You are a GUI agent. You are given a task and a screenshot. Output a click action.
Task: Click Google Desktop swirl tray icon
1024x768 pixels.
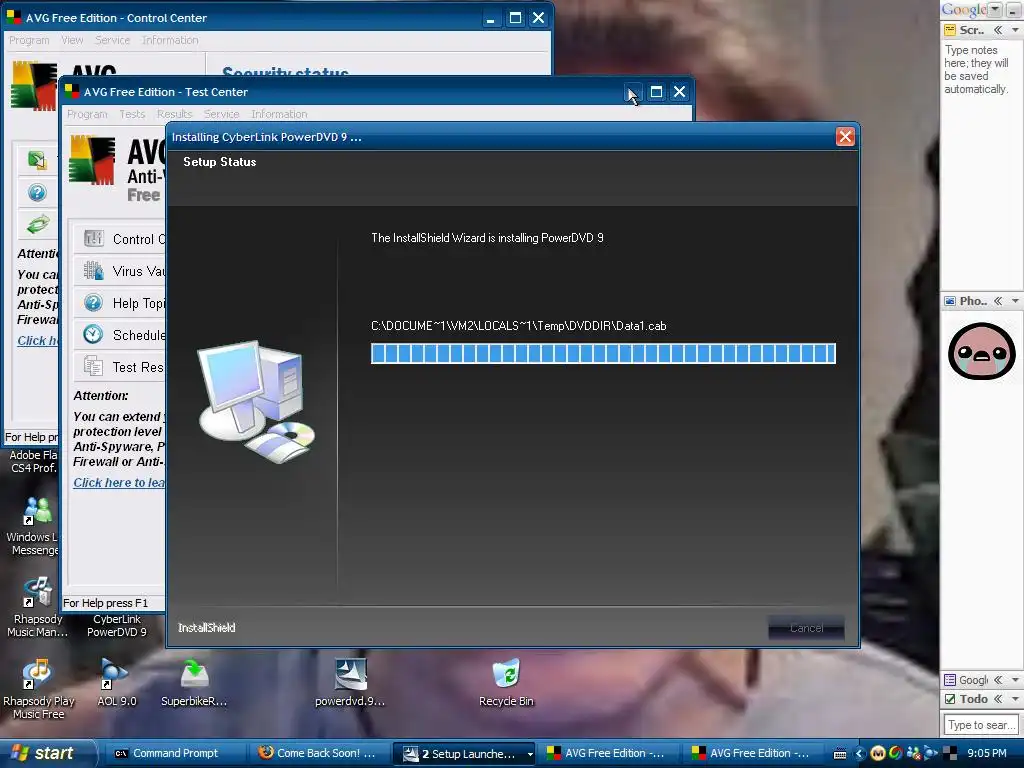pyautogui.click(x=895, y=754)
